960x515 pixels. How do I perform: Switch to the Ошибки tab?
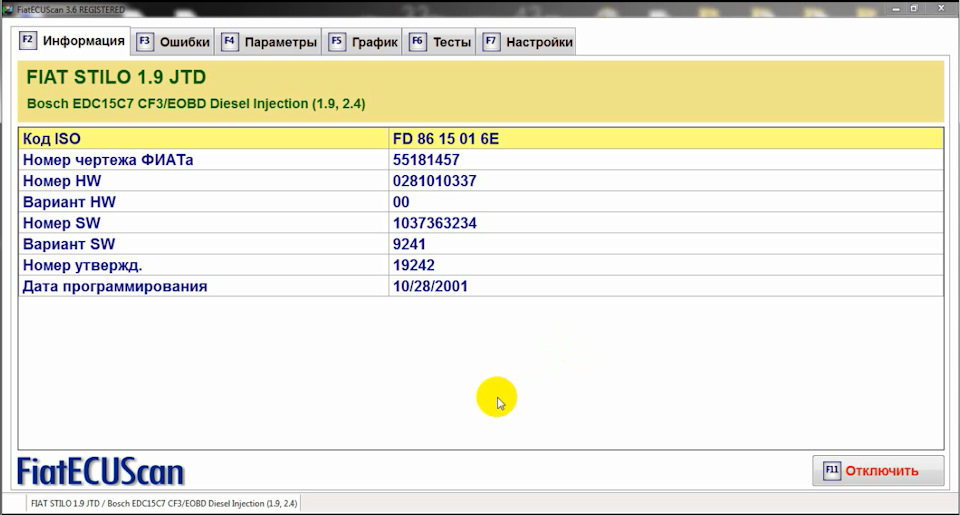point(173,42)
